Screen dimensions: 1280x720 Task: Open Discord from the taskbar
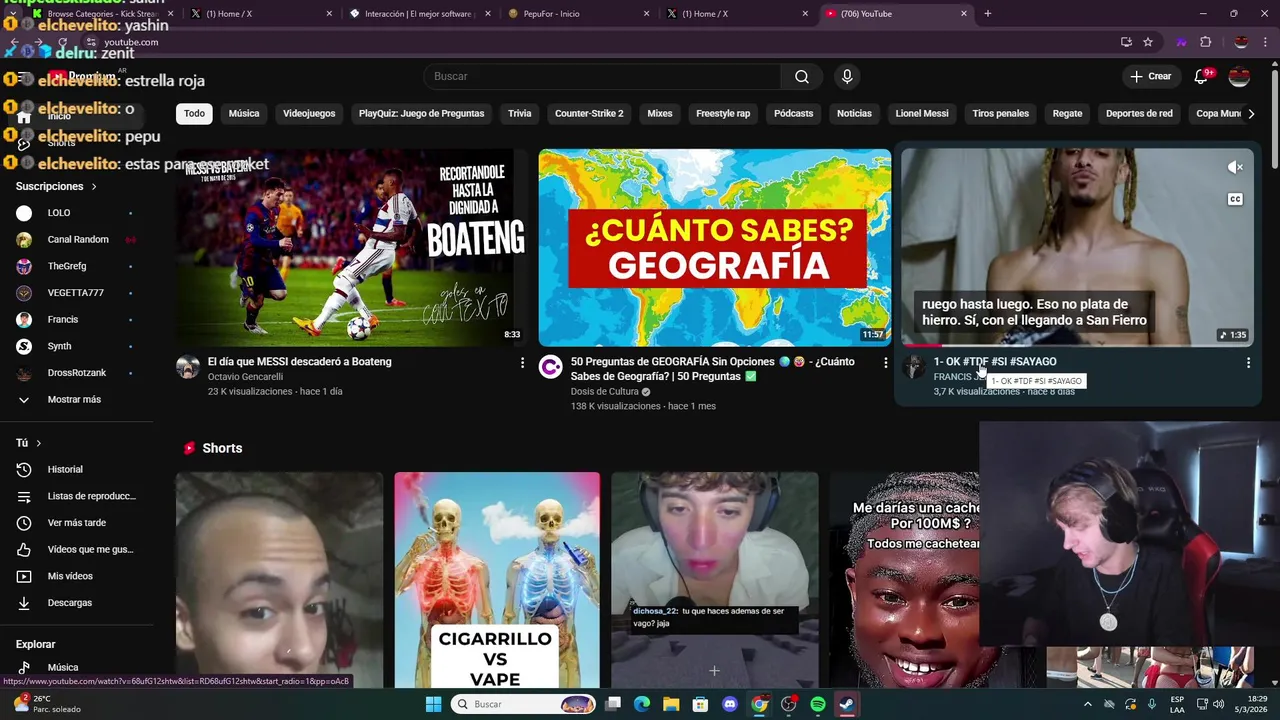729,704
